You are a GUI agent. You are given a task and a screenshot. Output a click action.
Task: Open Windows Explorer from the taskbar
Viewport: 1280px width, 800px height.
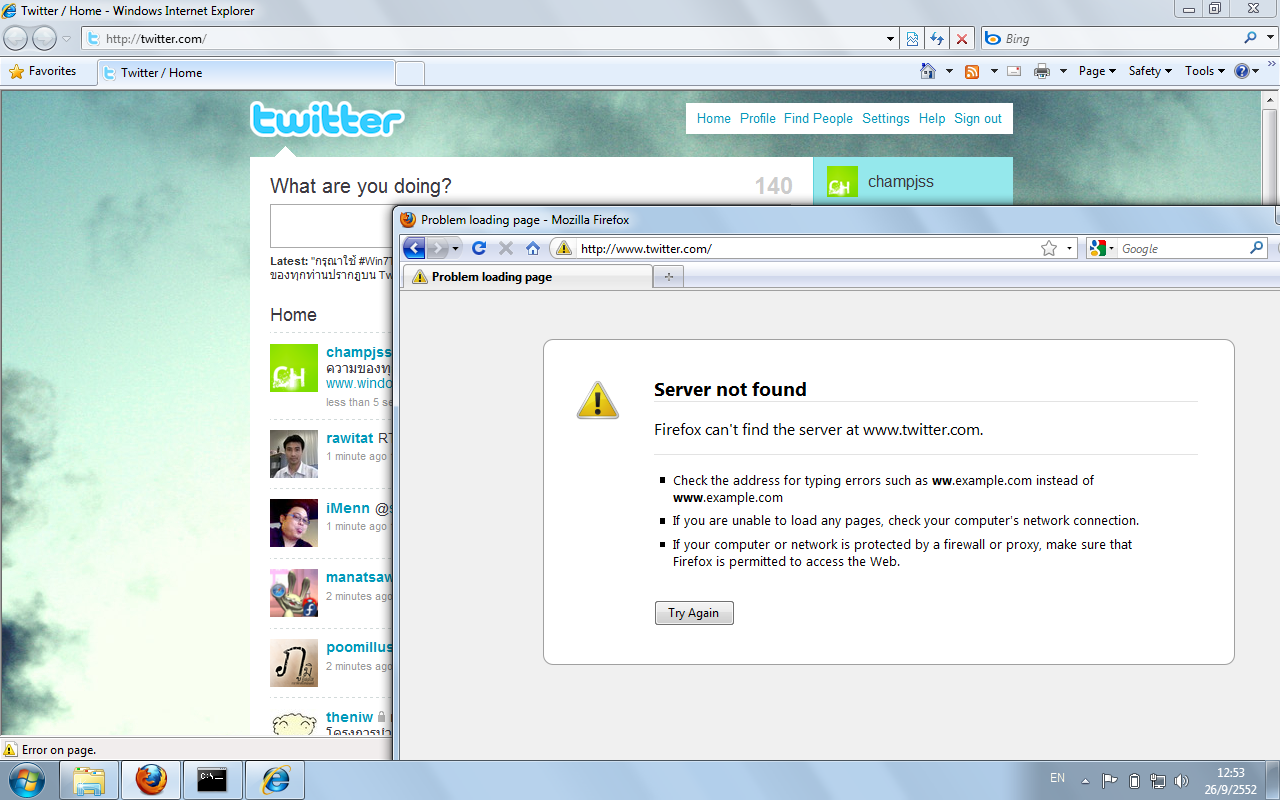click(89, 779)
